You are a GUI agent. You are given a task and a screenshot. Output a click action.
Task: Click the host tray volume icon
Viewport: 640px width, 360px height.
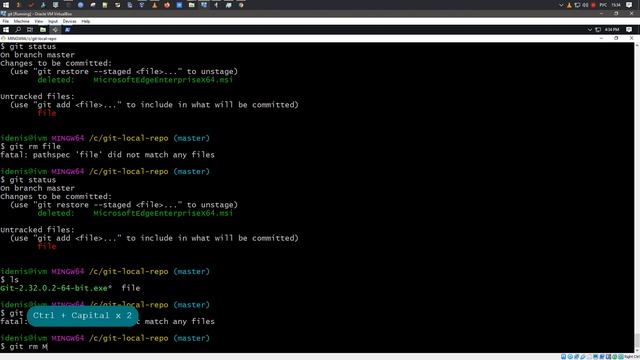click(x=585, y=5)
